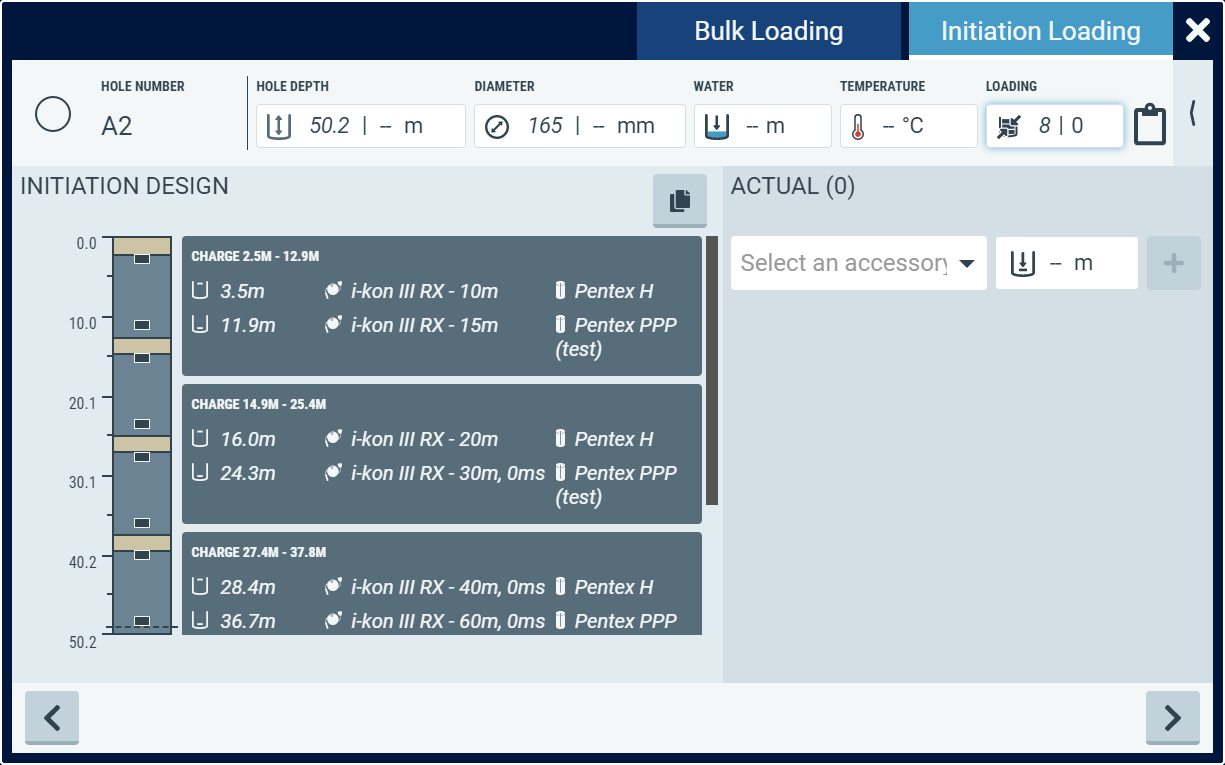Click Pentex PPP (test) beside 24.3m
The height and width of the screenshot is (765, 1225).
(x=616, y=486)
